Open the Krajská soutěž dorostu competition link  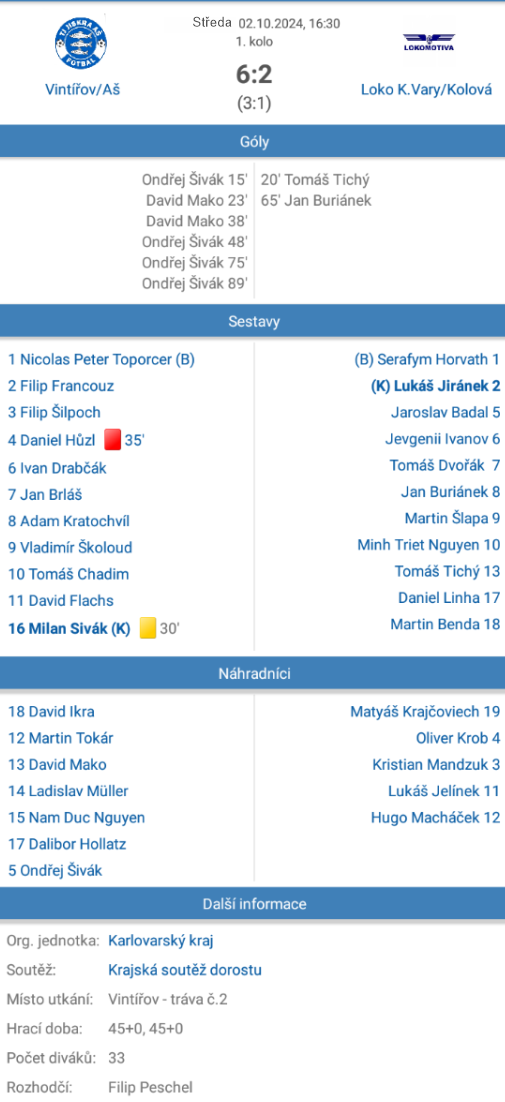point(185,971)
